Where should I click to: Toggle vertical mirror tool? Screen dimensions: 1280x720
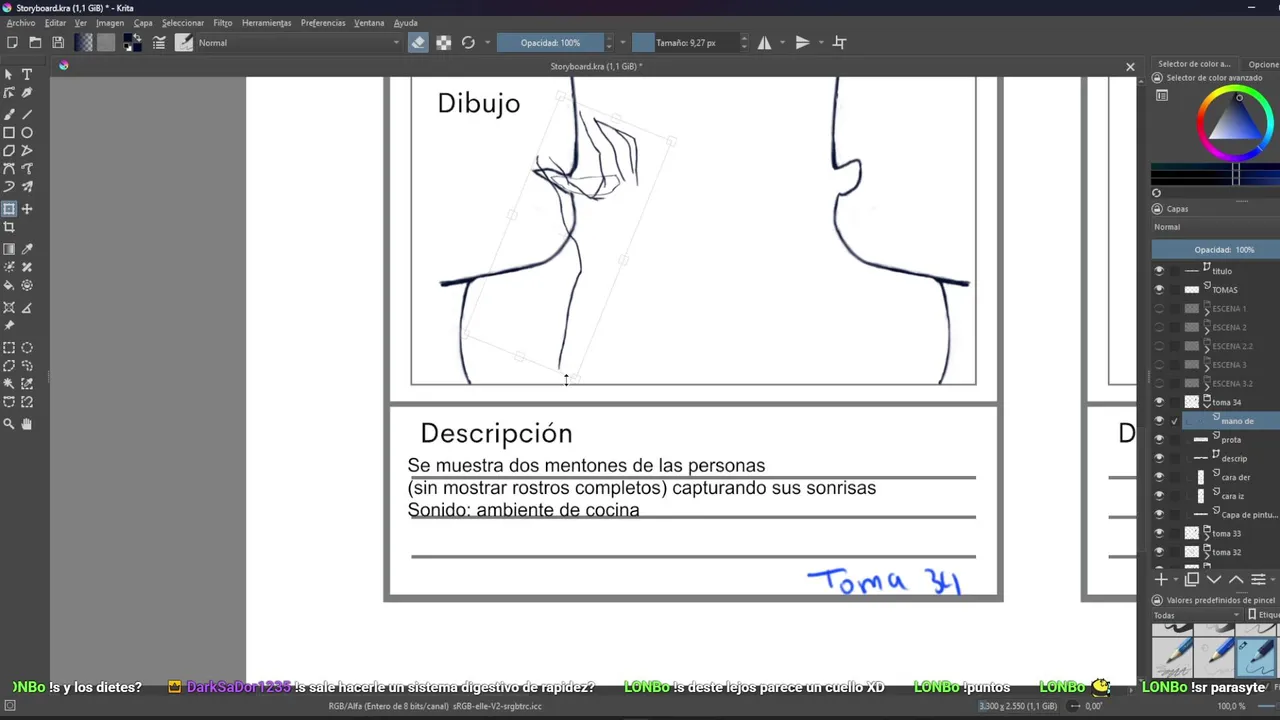pyautogui.click(x=802, y=43)
